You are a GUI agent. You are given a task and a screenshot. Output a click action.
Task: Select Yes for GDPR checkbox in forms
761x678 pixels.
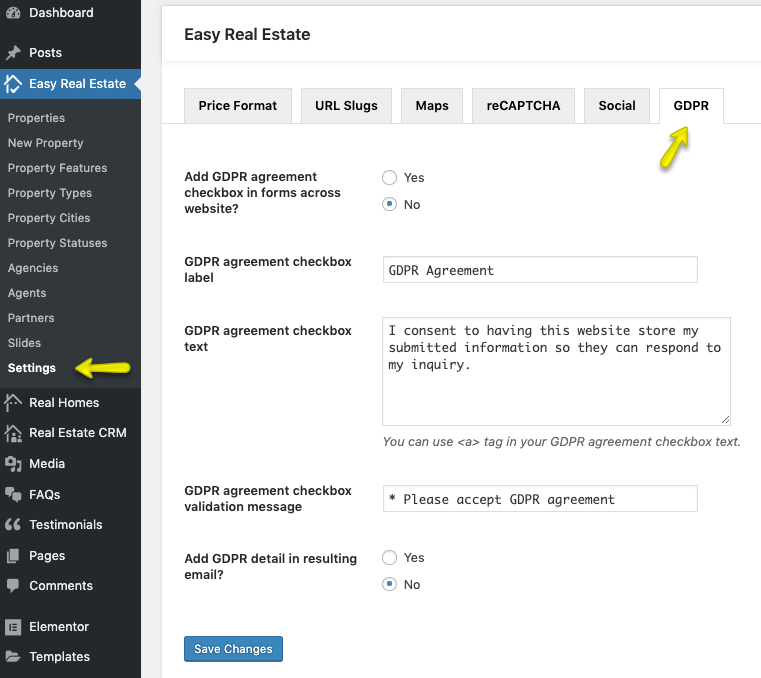(389, 178)
